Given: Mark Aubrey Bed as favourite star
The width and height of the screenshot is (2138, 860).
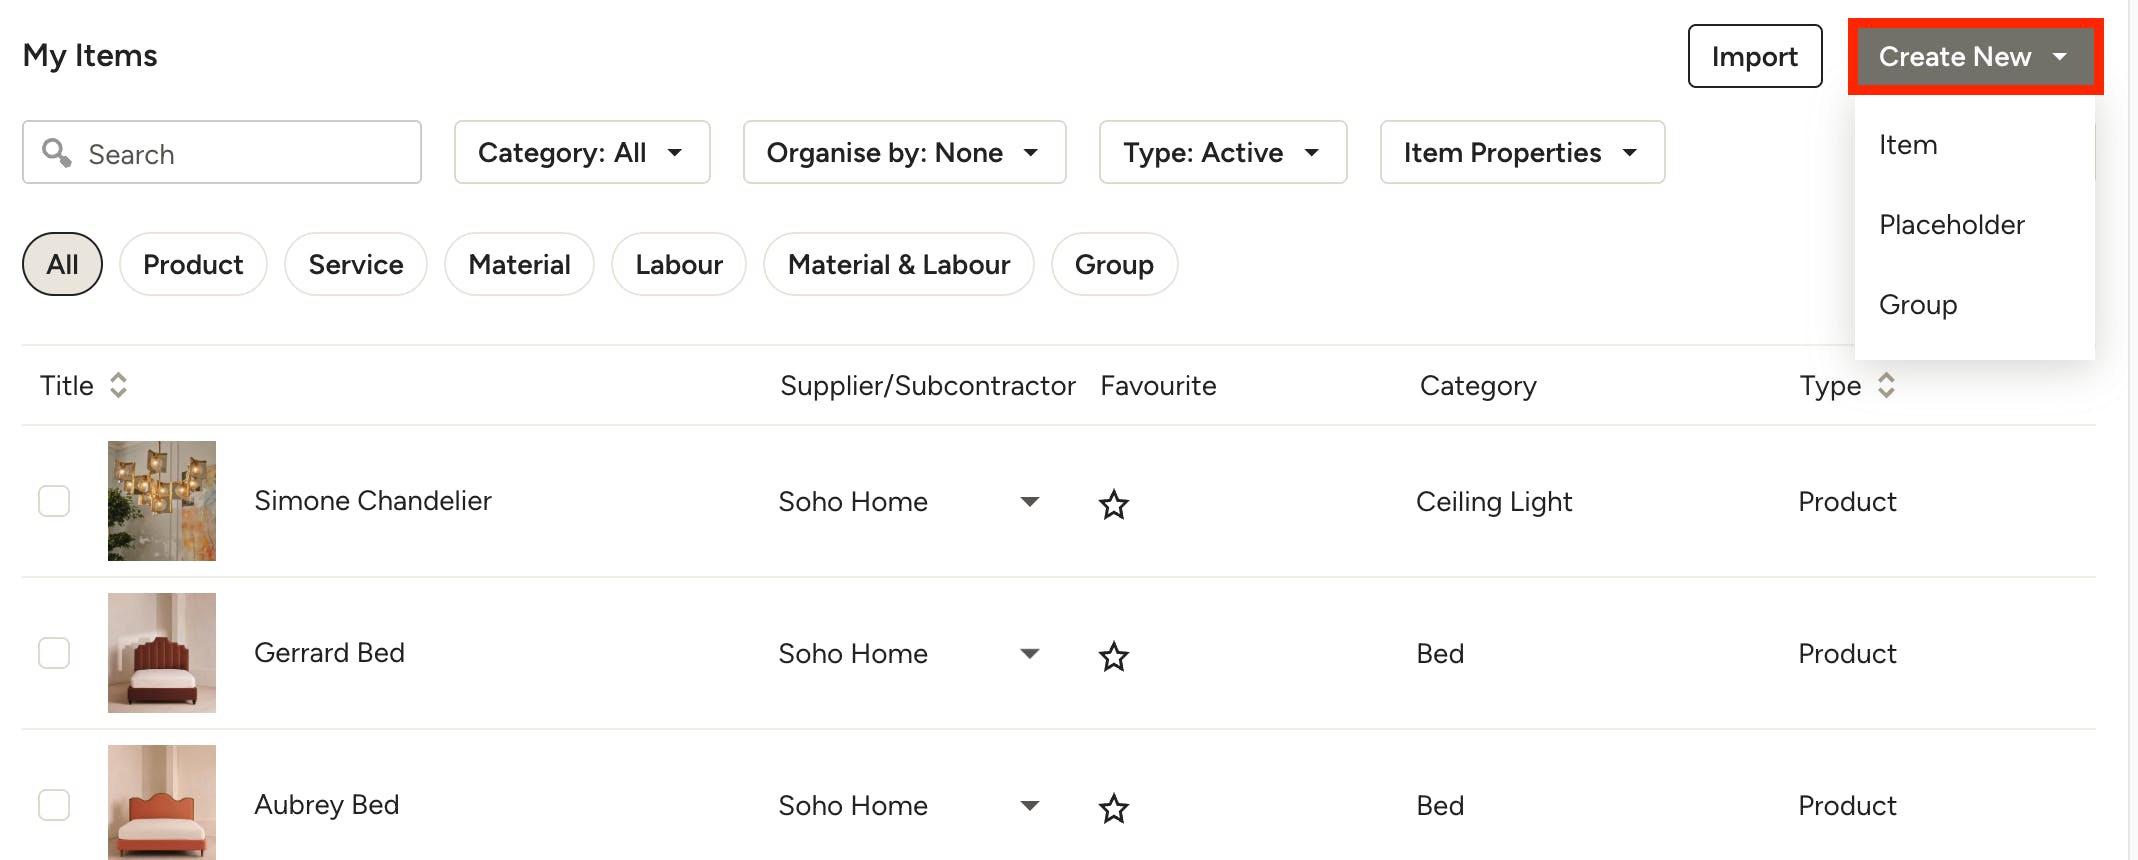Looking at the screenshot, I should tap(1113, 808).
